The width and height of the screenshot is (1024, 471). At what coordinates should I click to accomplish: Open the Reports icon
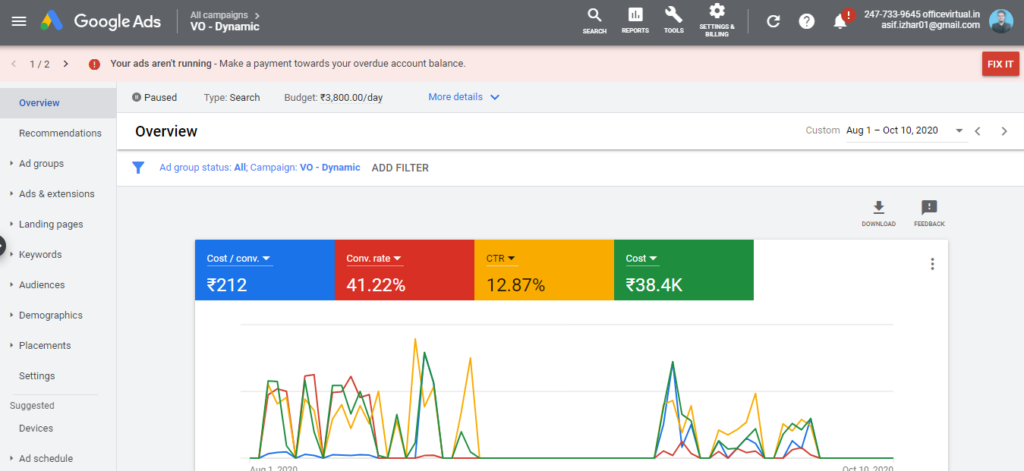click(635, 21)
